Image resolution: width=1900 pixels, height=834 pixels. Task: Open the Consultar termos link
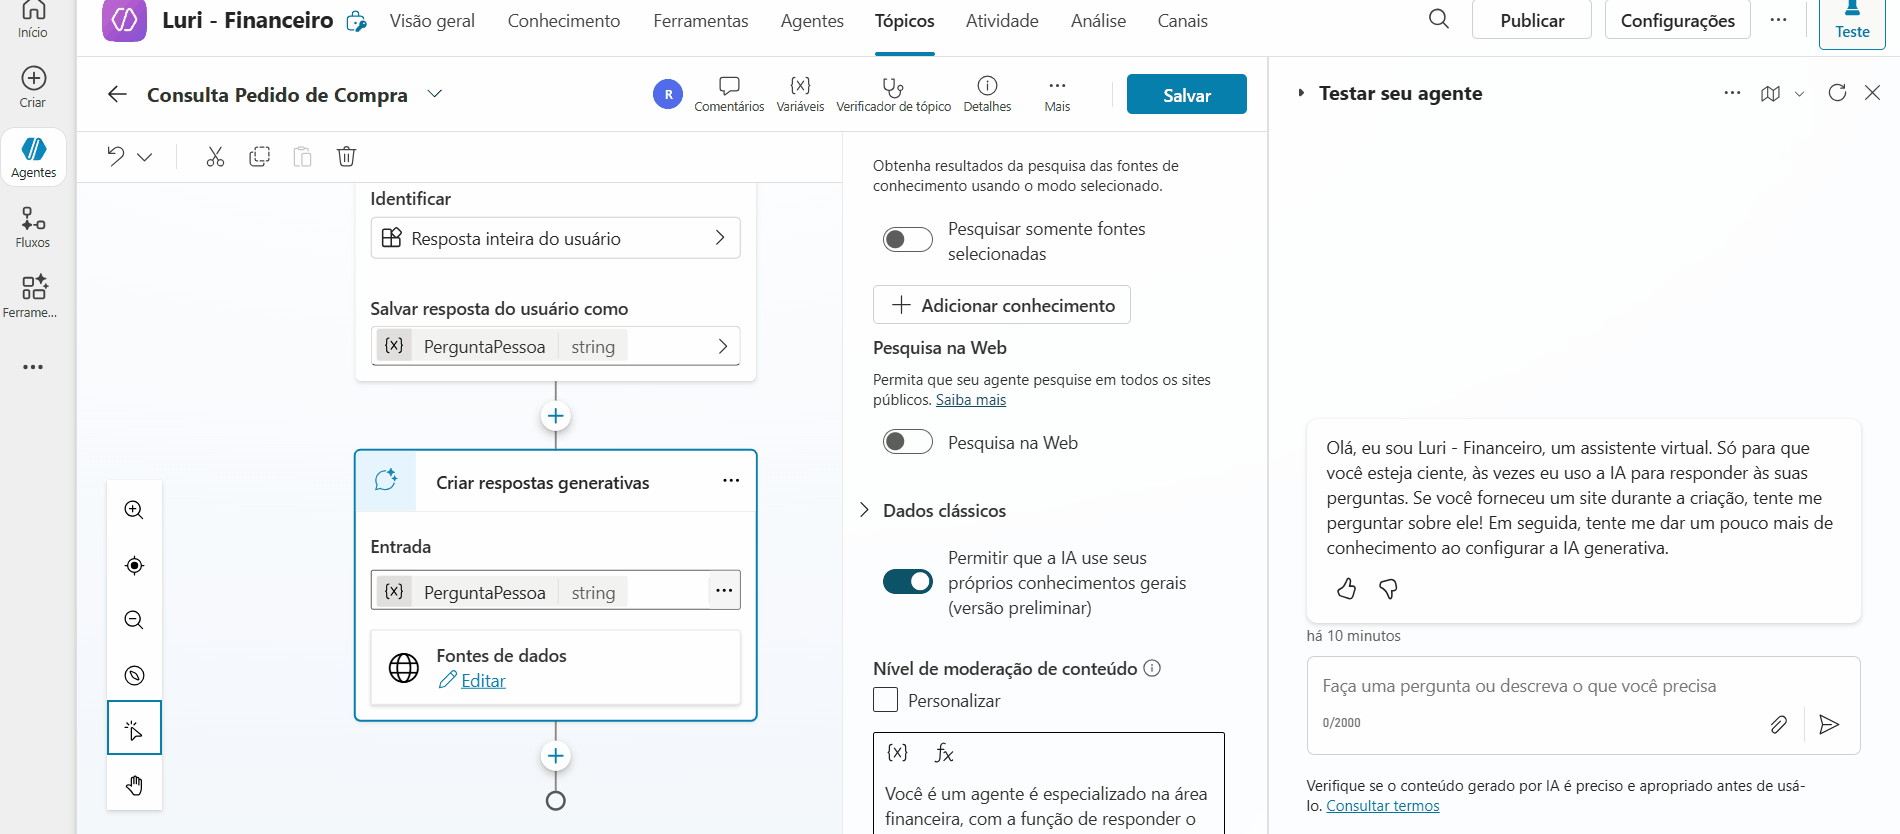(1383, 806)
